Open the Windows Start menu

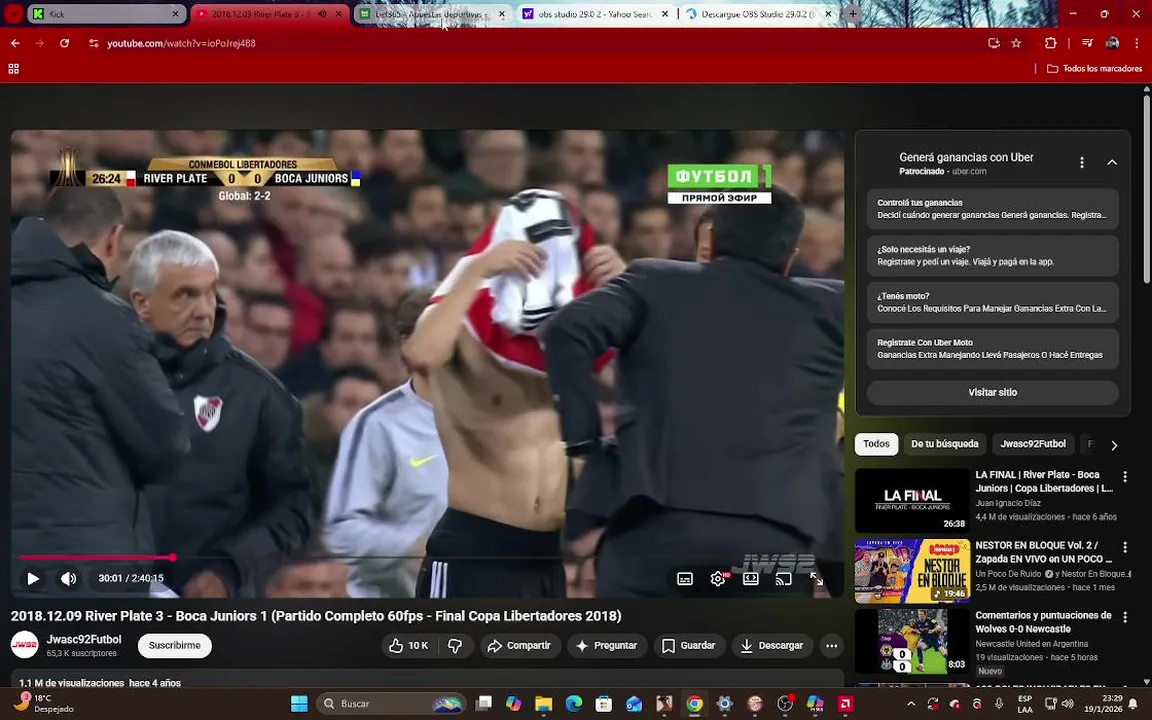pyautogui.click(x=299, y=704)
